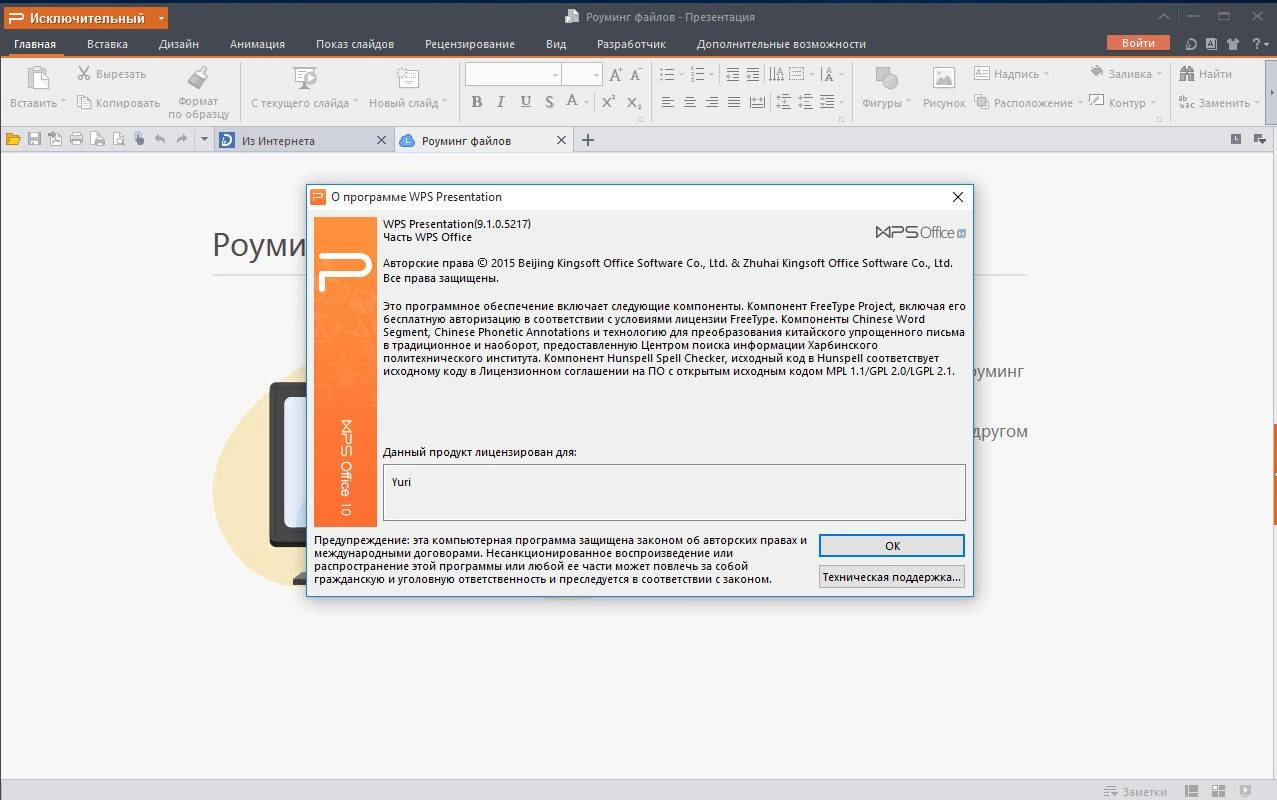The width and height of the screenshot is (1277, 800).
Task: Select the Format Painter (Формат по образцу) brush
Action: coord(198,78)
